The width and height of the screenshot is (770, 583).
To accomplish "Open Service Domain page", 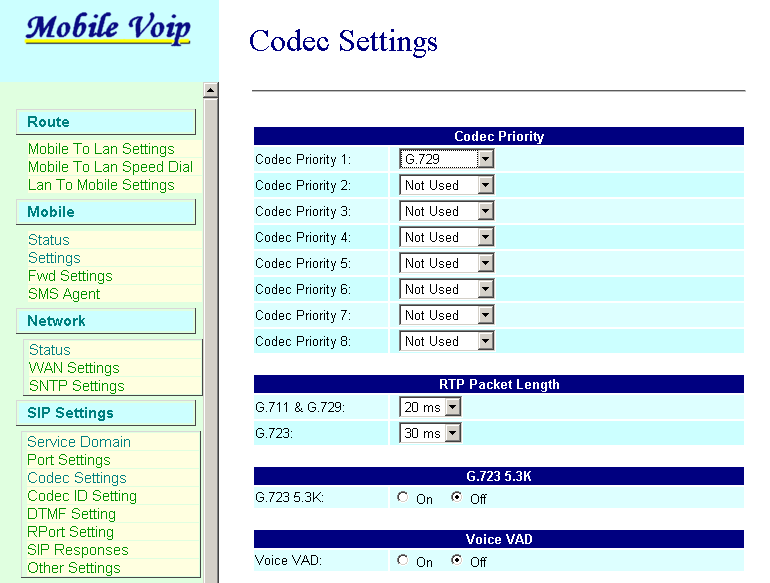I will [x=79, y=442].
